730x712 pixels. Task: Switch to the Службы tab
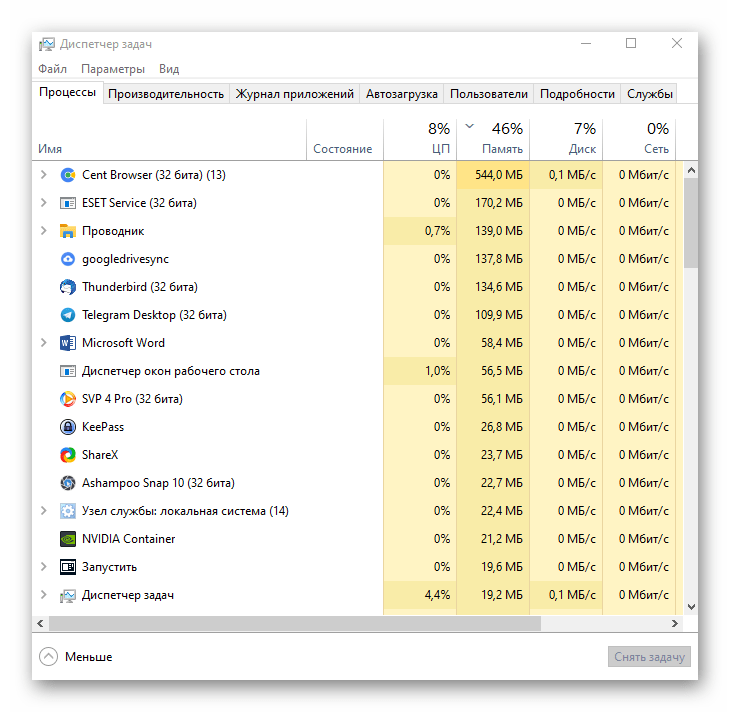click(x=649, y=94)
